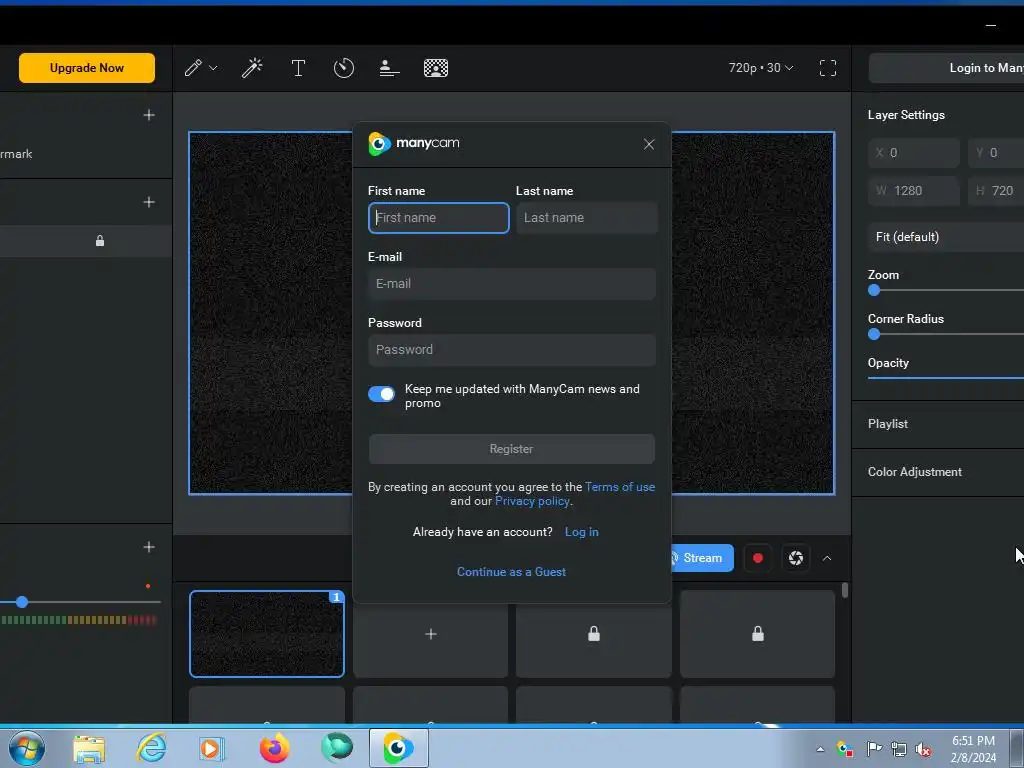Screen dimensions: 1024x768
Task: Open the 720p 30 resolution dropdown
Action: tap(761, 68)
